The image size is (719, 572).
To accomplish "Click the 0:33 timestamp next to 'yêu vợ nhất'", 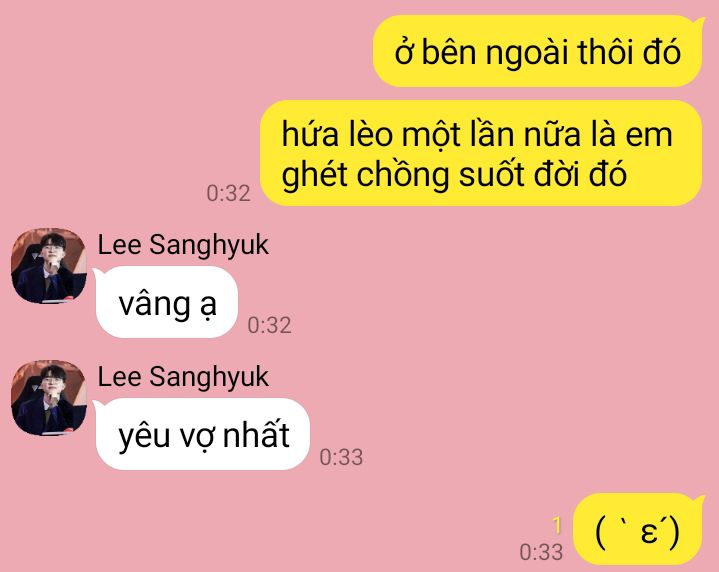I will pos(341,457).
